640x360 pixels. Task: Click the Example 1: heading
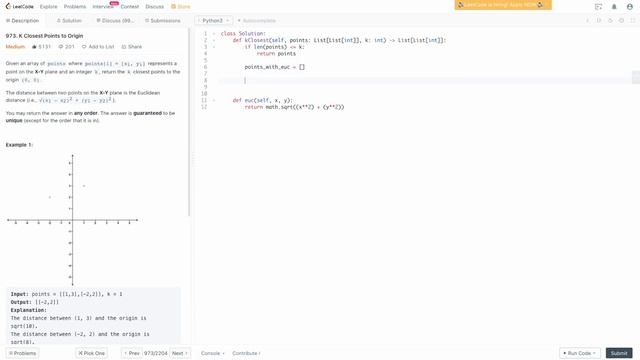(19, 145)
